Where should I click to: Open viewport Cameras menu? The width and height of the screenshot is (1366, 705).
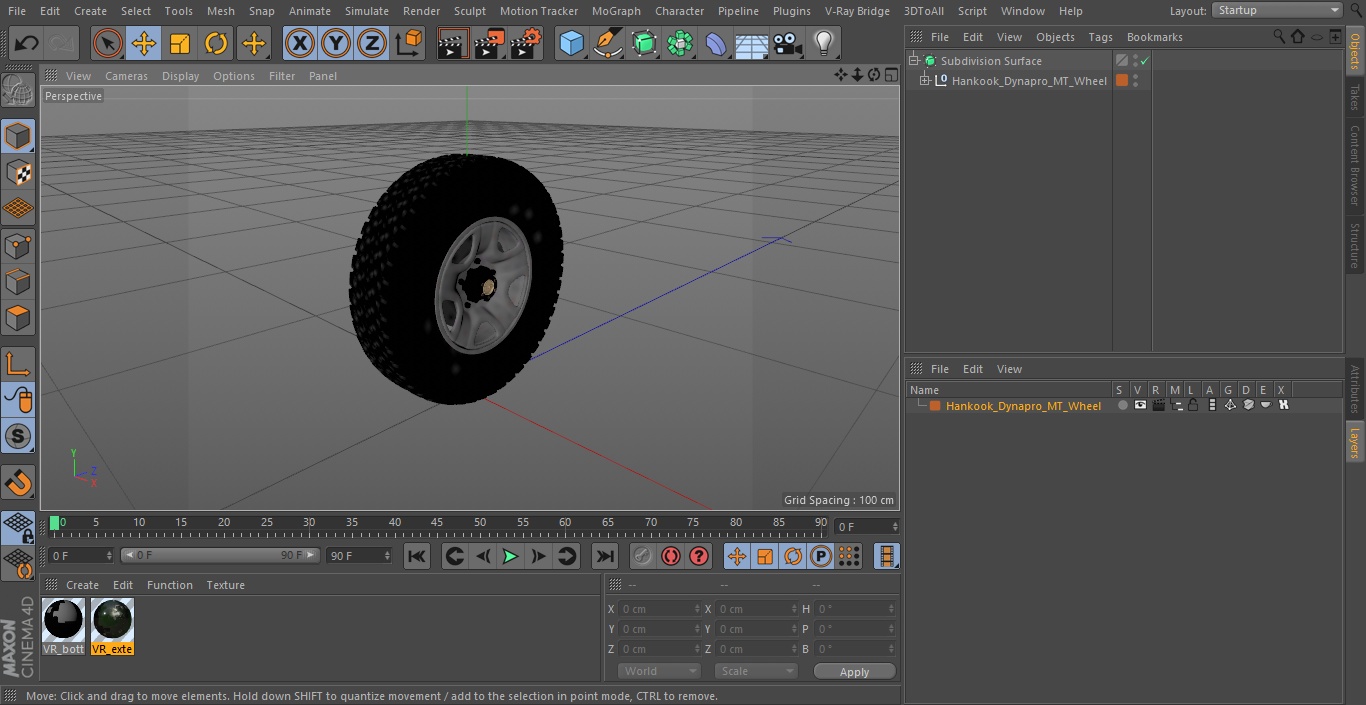tap(126, 76)
